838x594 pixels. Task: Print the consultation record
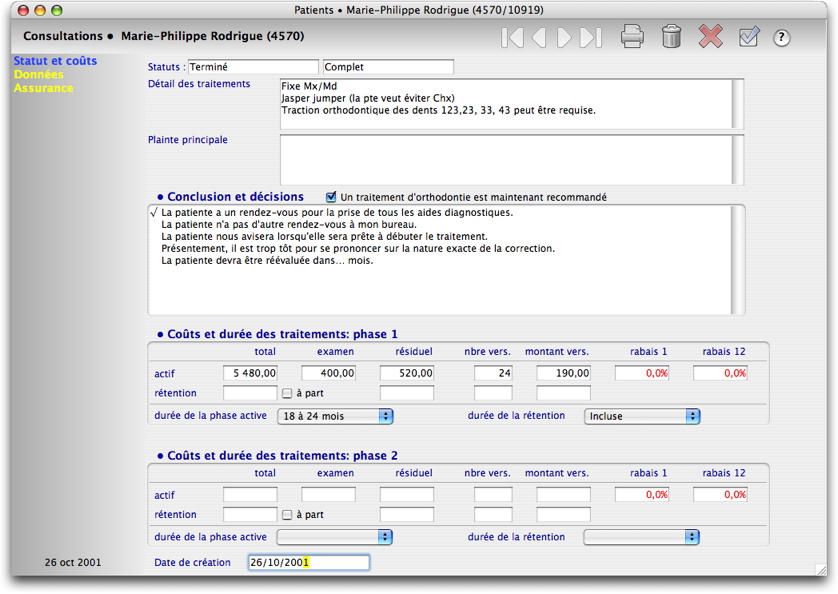[632, 37]
